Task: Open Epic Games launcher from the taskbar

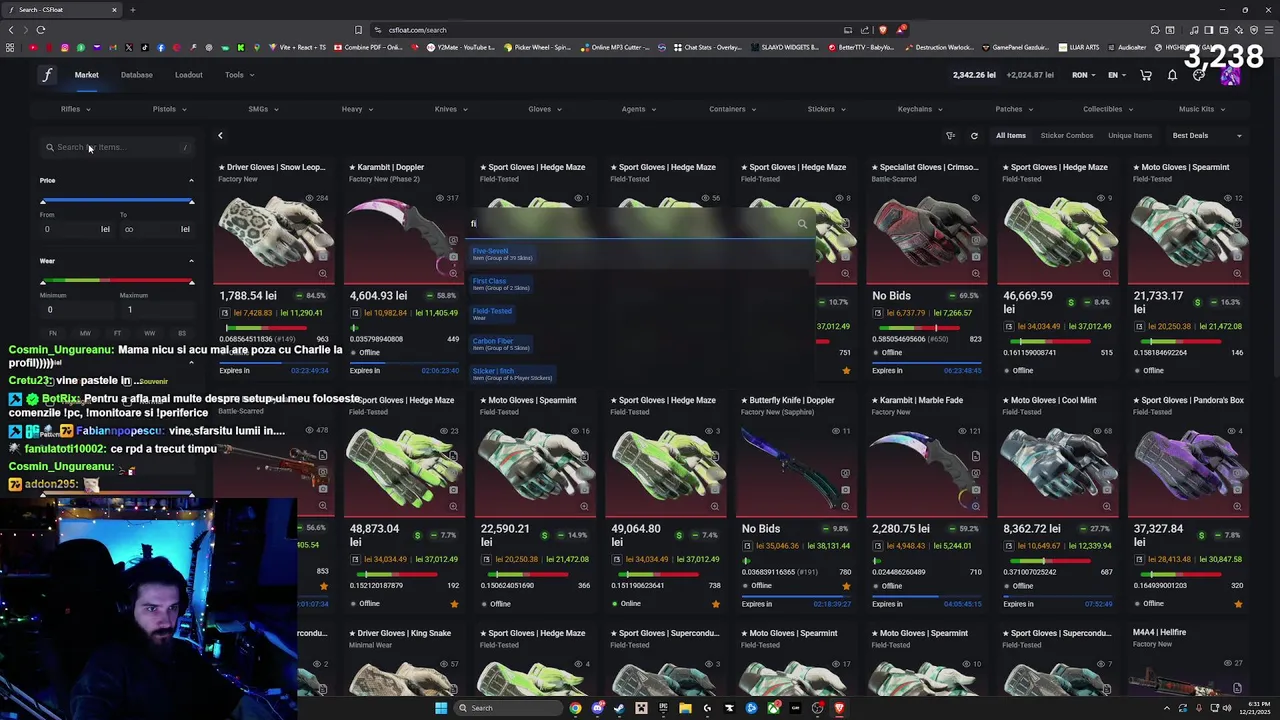Action: (663, 708)
